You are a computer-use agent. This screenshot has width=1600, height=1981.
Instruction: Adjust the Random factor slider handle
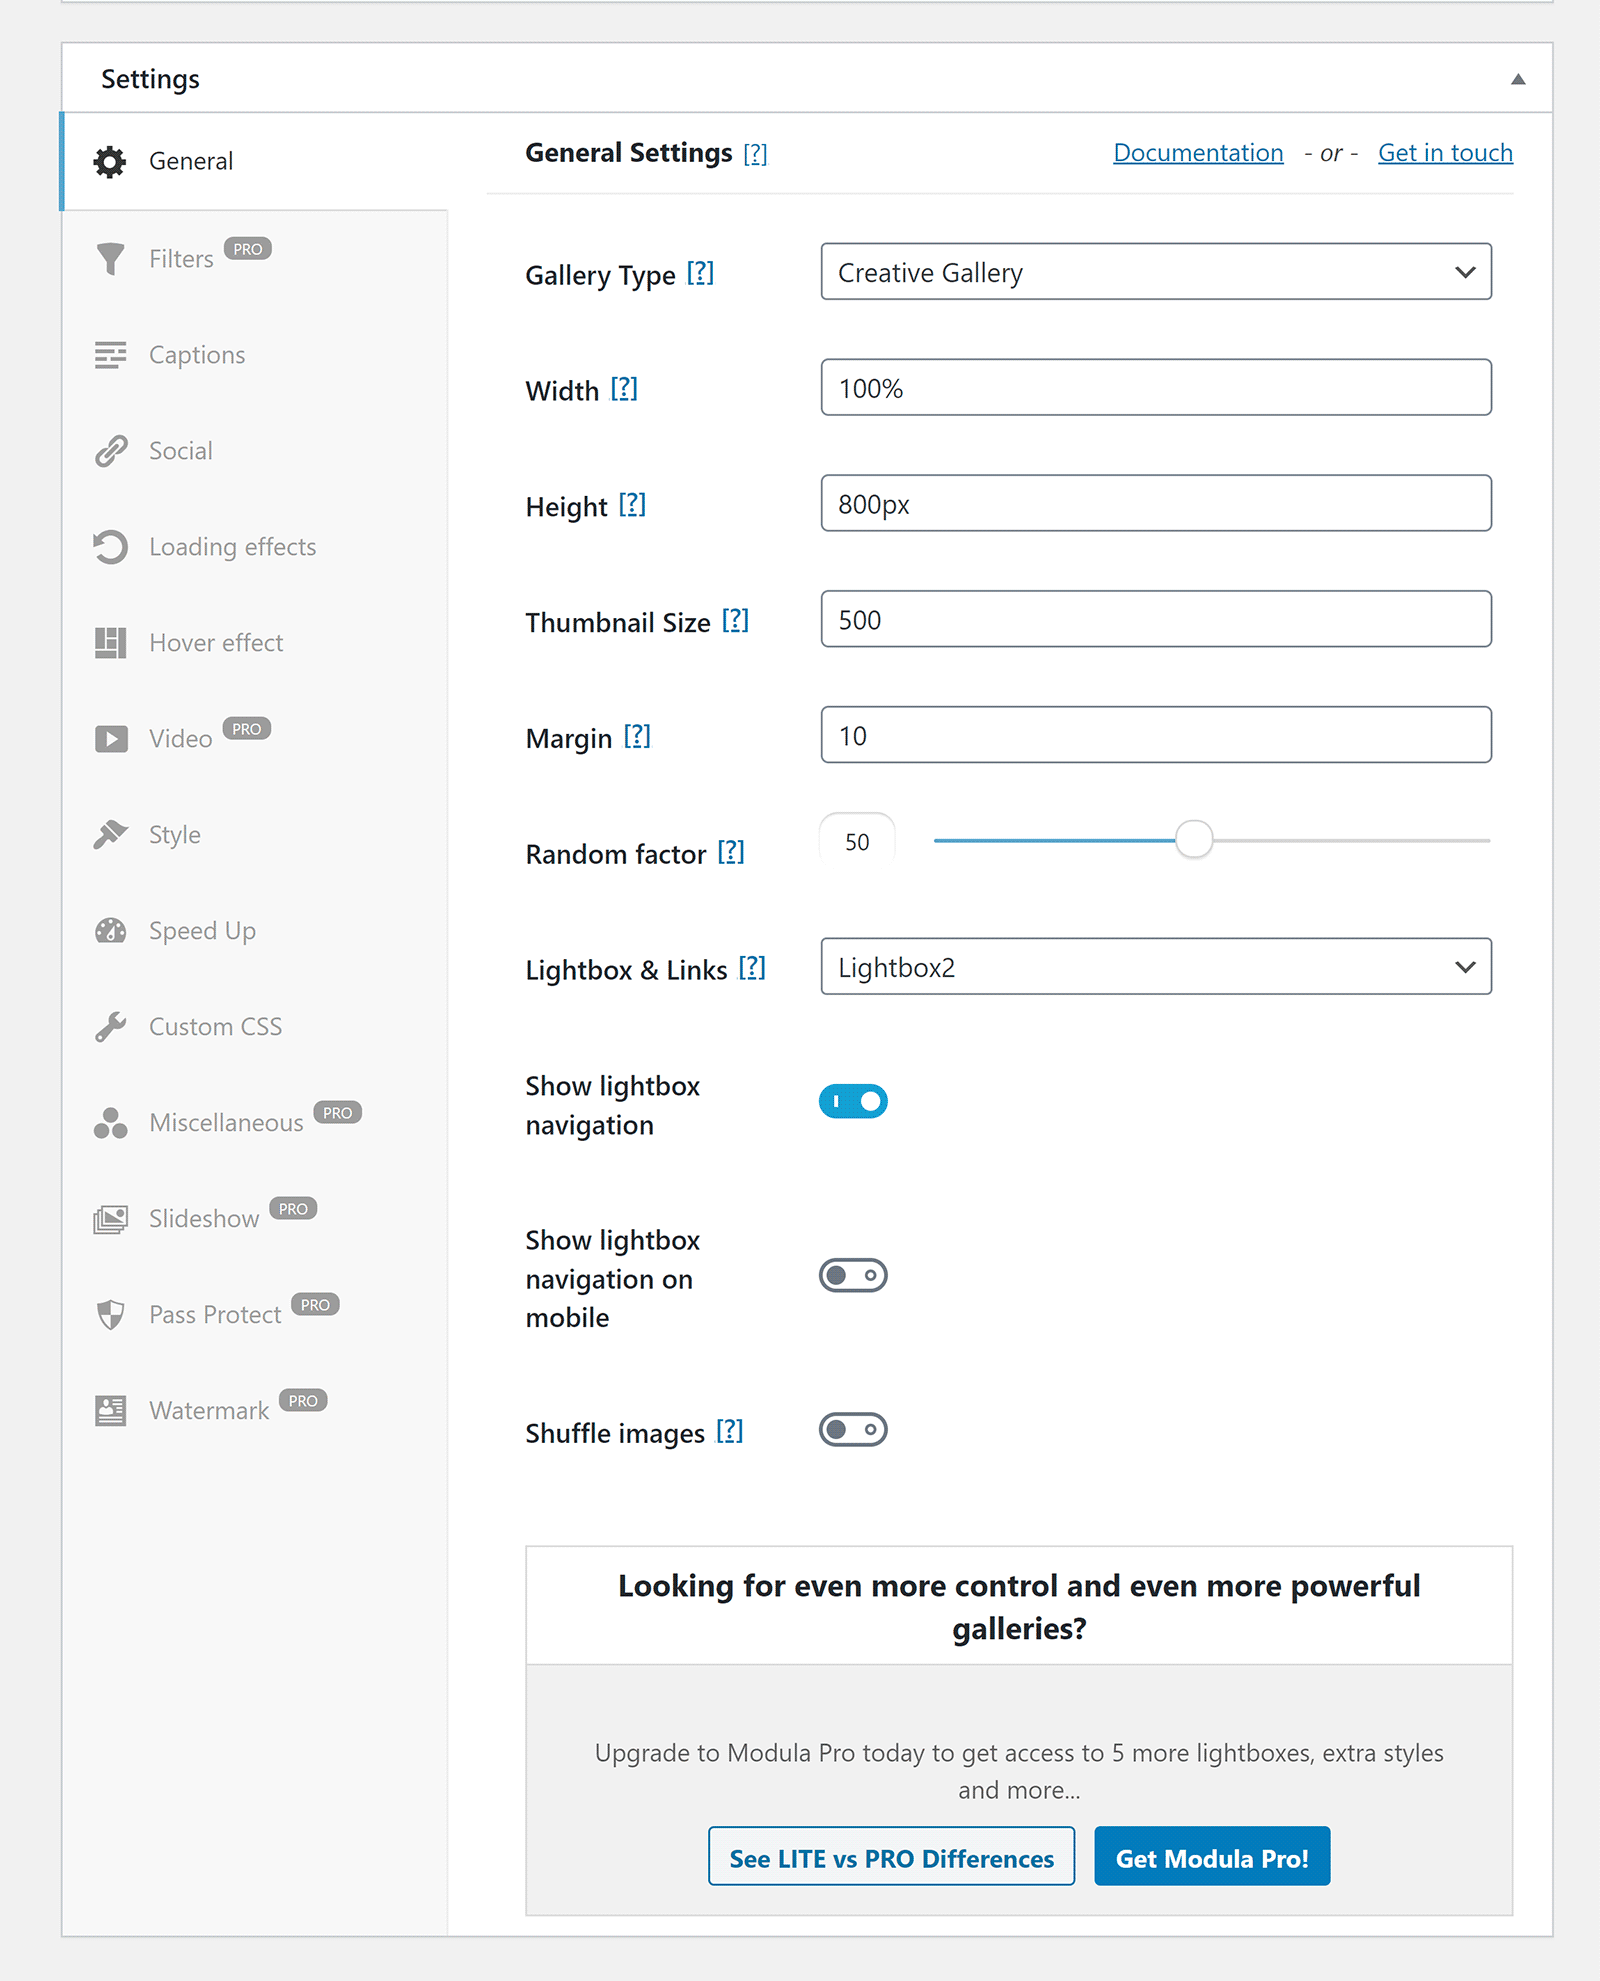[1194, 841]
